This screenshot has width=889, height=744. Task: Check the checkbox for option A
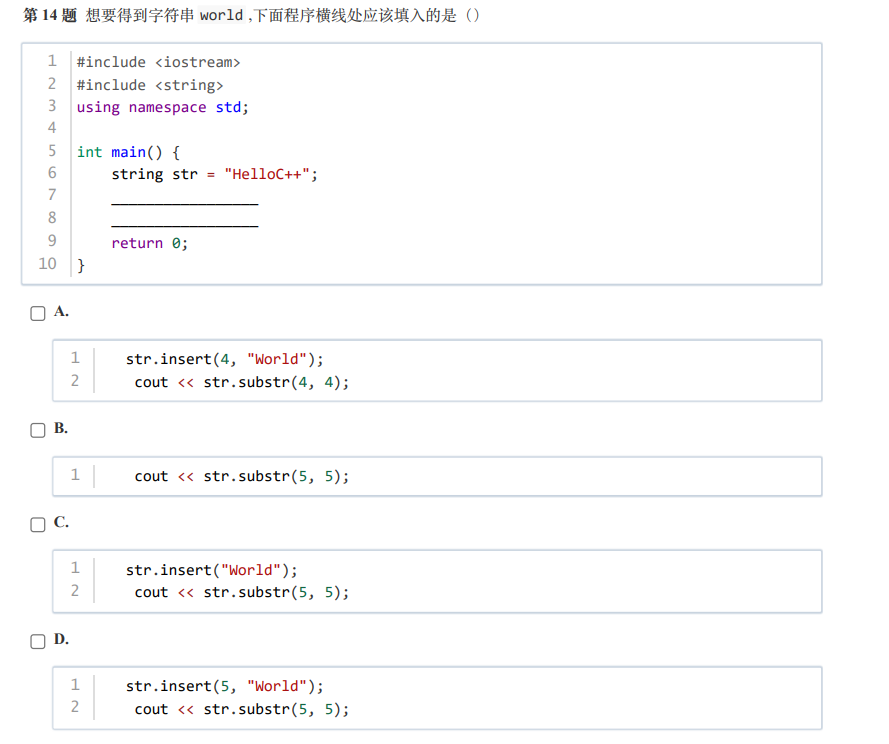(37, 312)
